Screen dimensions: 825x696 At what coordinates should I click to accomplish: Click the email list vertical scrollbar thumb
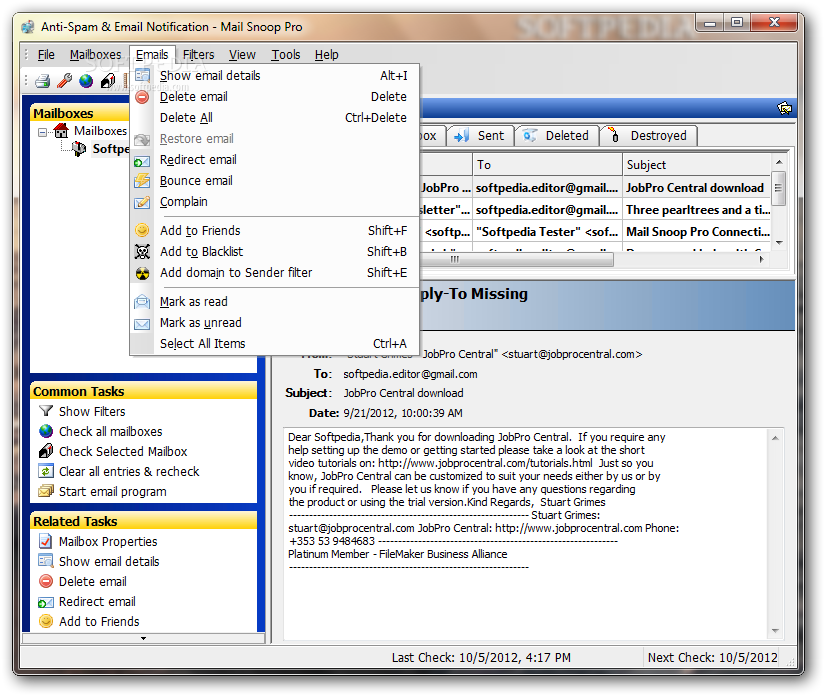(x=779, y=188)
